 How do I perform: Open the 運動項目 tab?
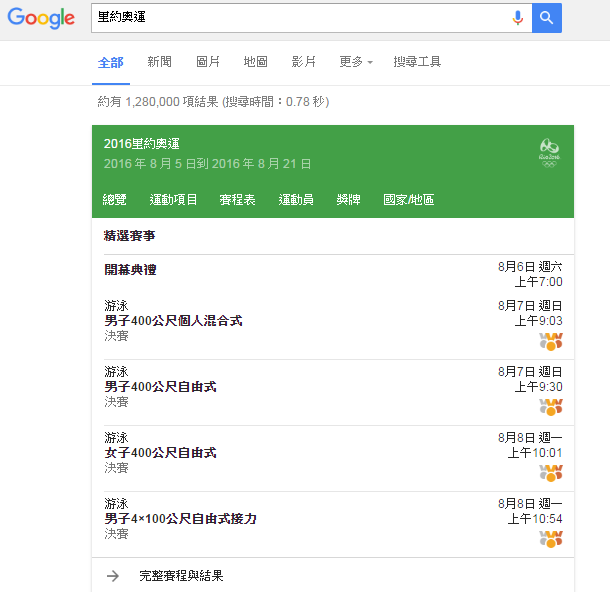coord(174,200)
